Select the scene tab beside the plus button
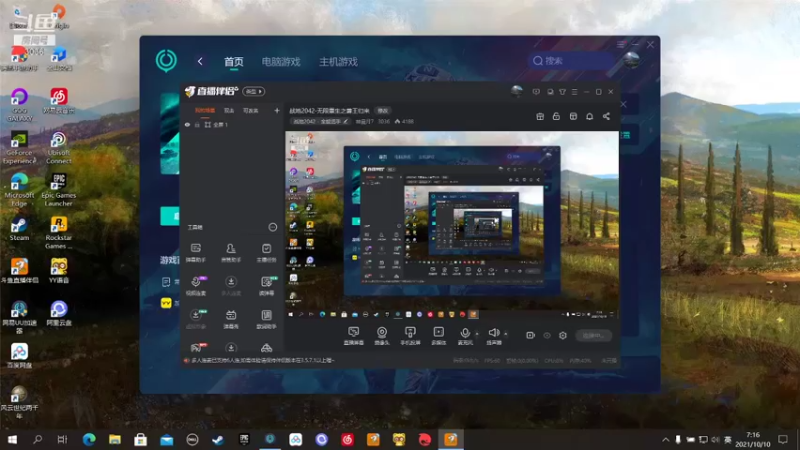The image size is (800, 450). [251, 110]
